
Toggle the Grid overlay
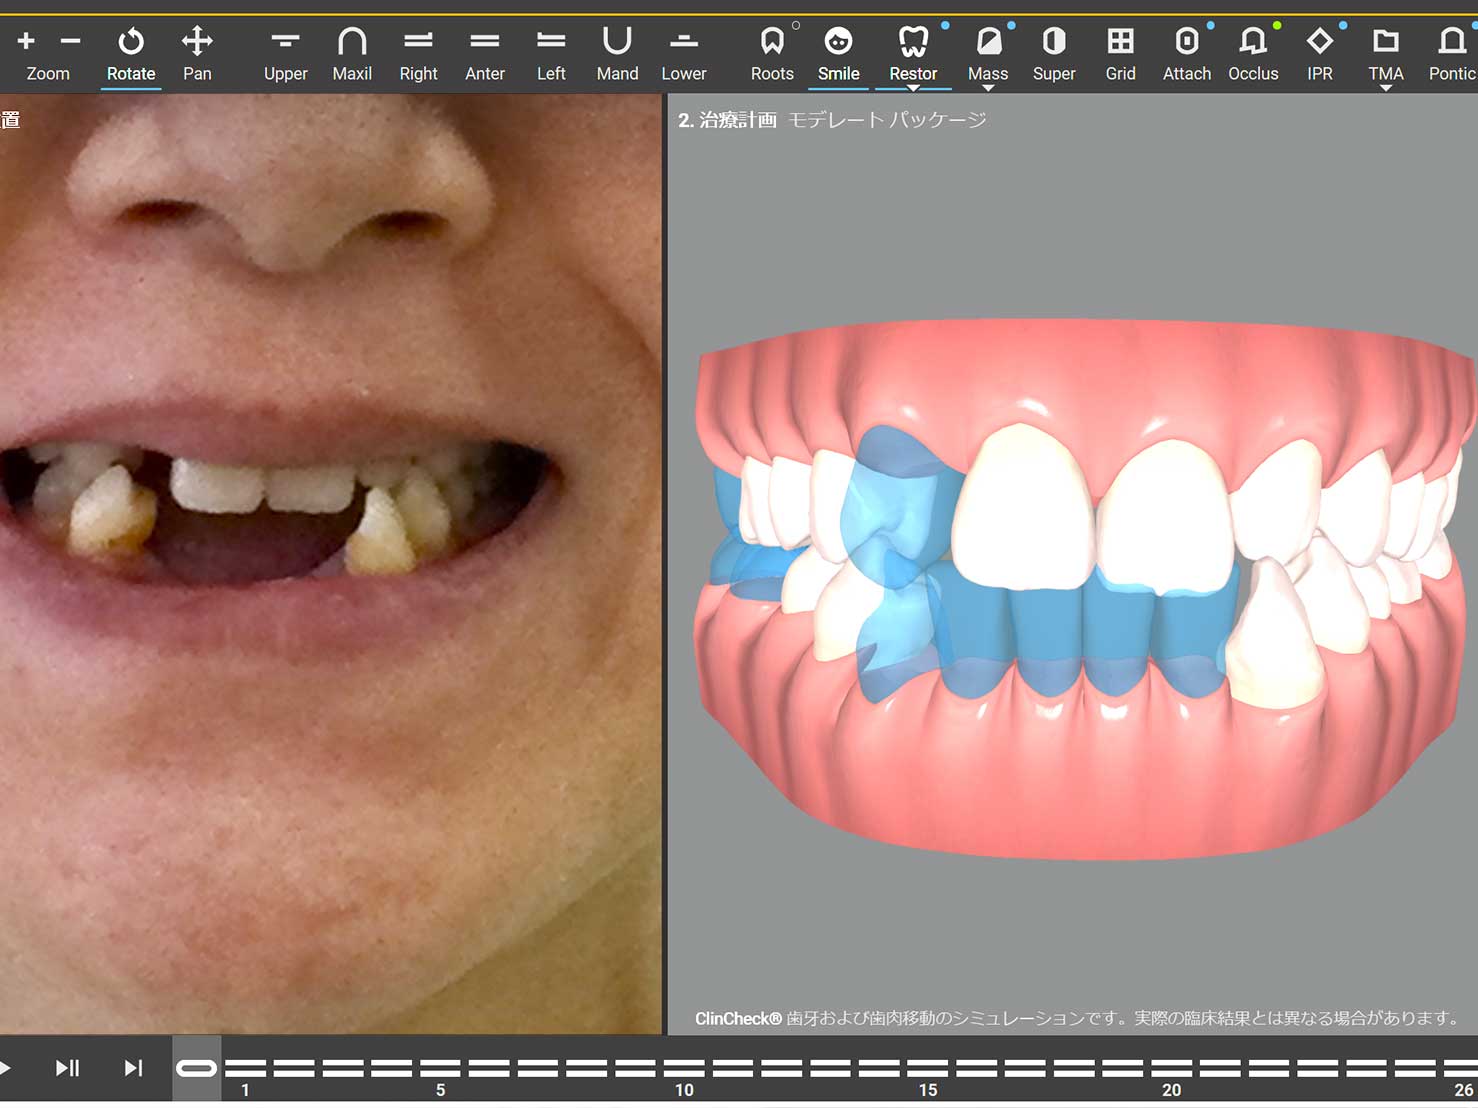[1120, 54]
